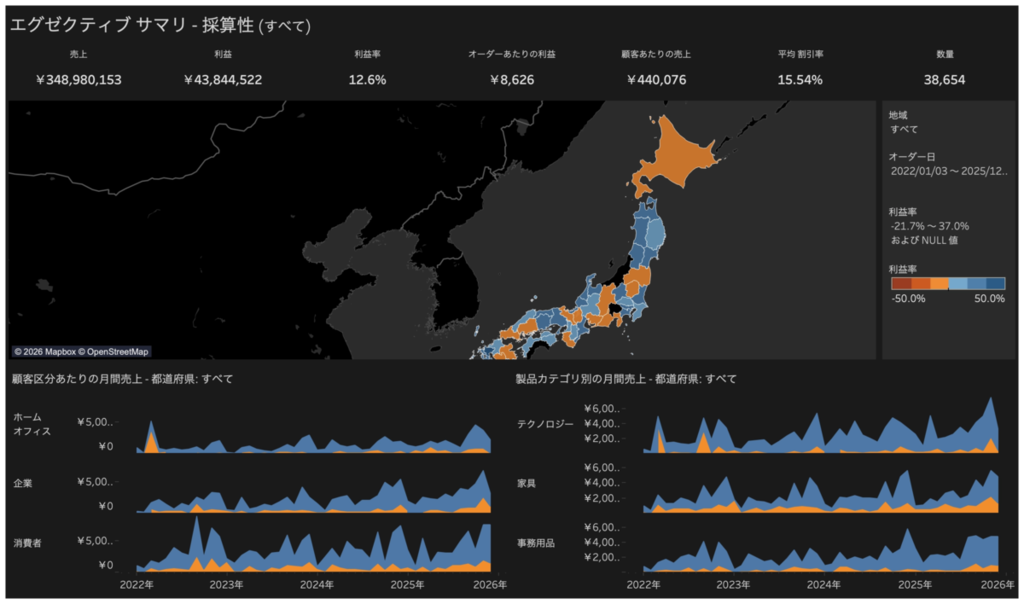Click the 平均 割引率 value 15.54%
Screen dimensions: 1024x604
800,80
